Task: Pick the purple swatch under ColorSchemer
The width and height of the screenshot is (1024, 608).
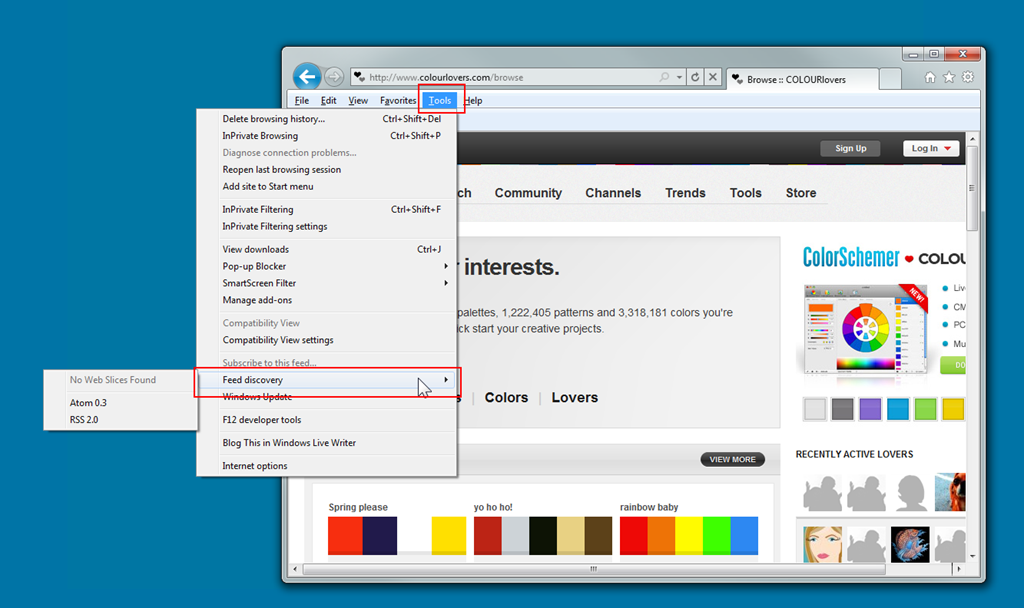Action: point(870,409)
